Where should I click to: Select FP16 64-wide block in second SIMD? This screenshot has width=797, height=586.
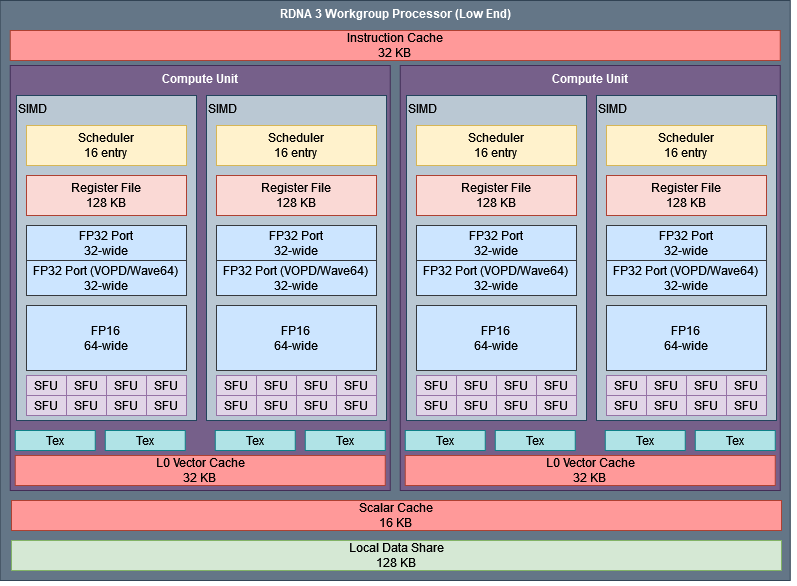click(296, 338)
